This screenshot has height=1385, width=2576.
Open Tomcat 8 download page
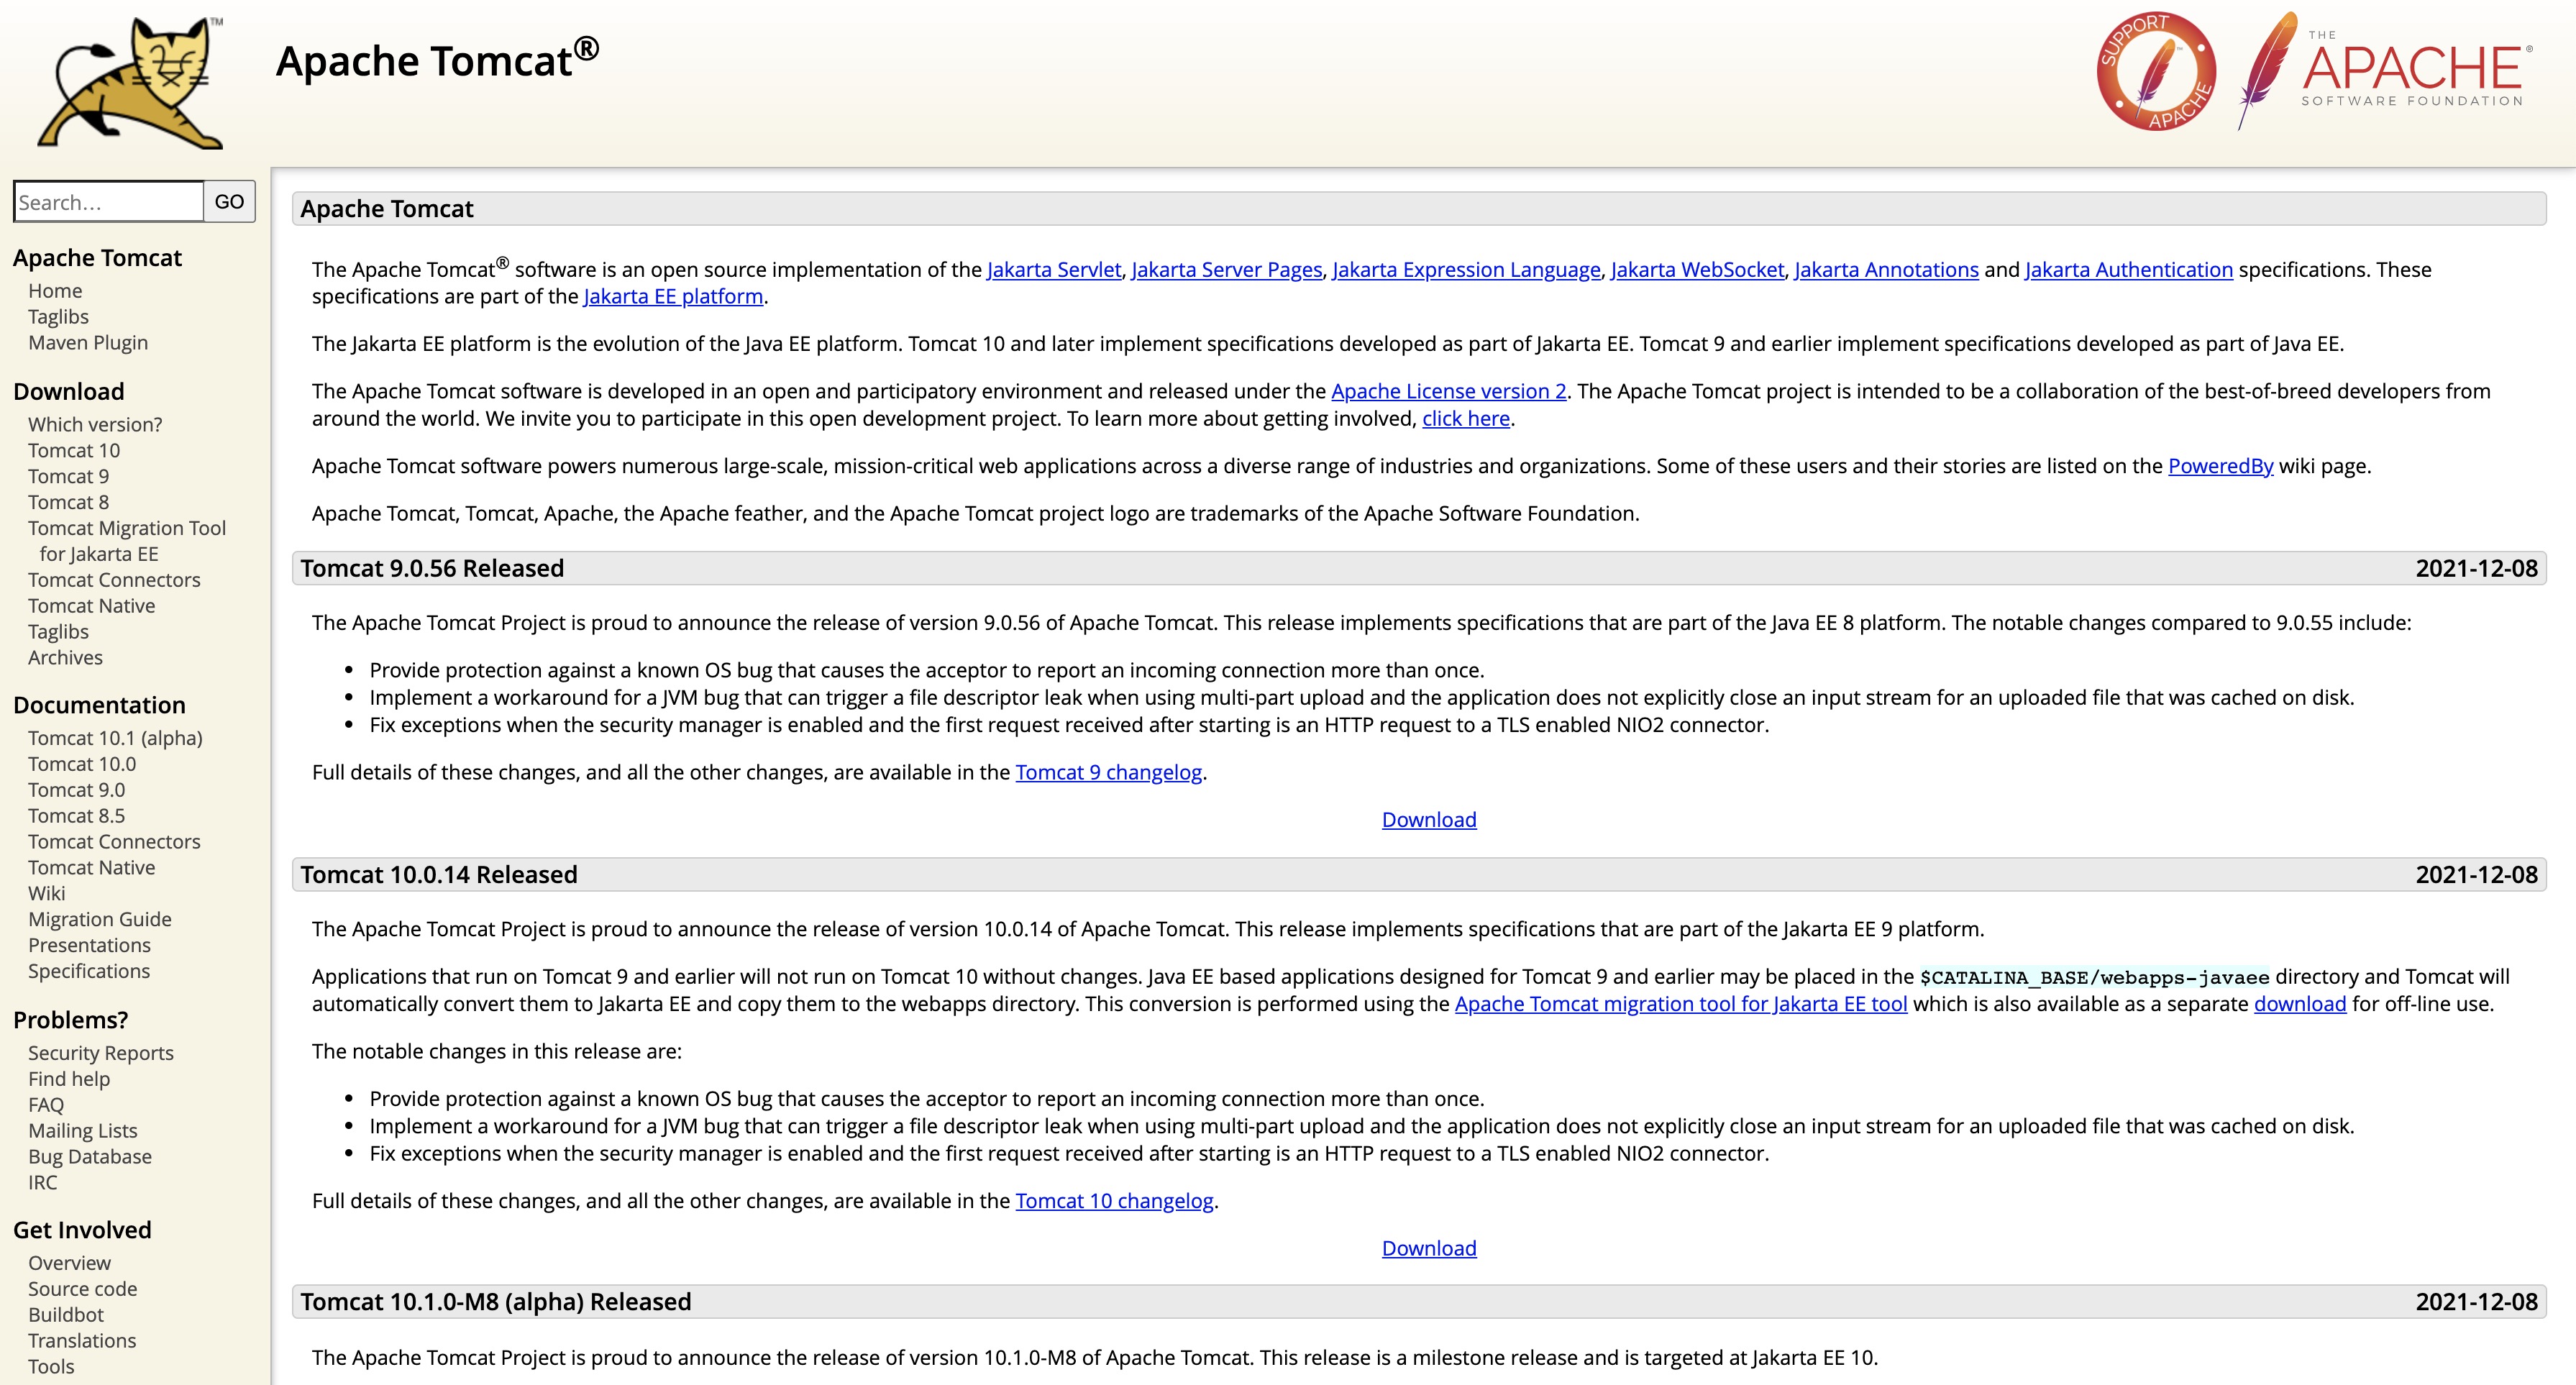coord(69,502)
